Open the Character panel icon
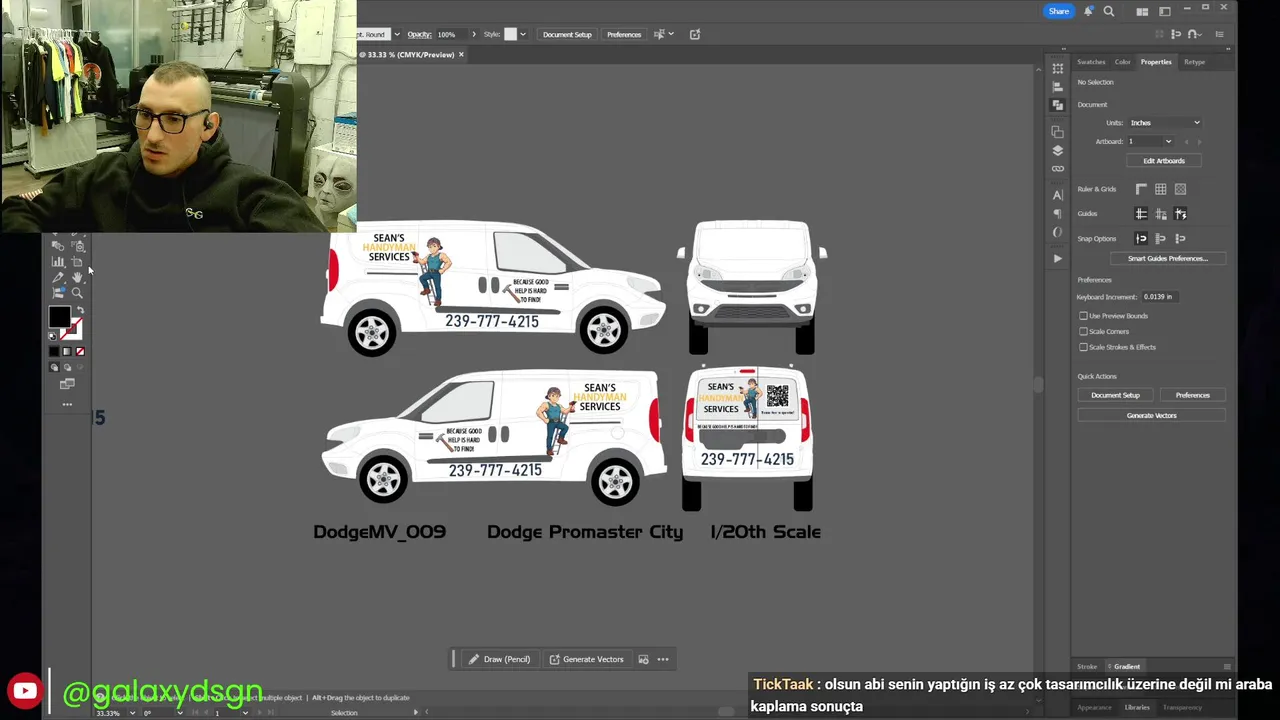Screen dimensions: 1280x720 pos(1058,195)
